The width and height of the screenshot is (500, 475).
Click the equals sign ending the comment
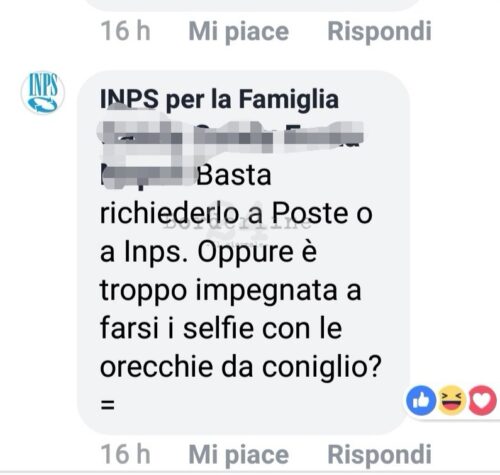(x=108, y=405)
